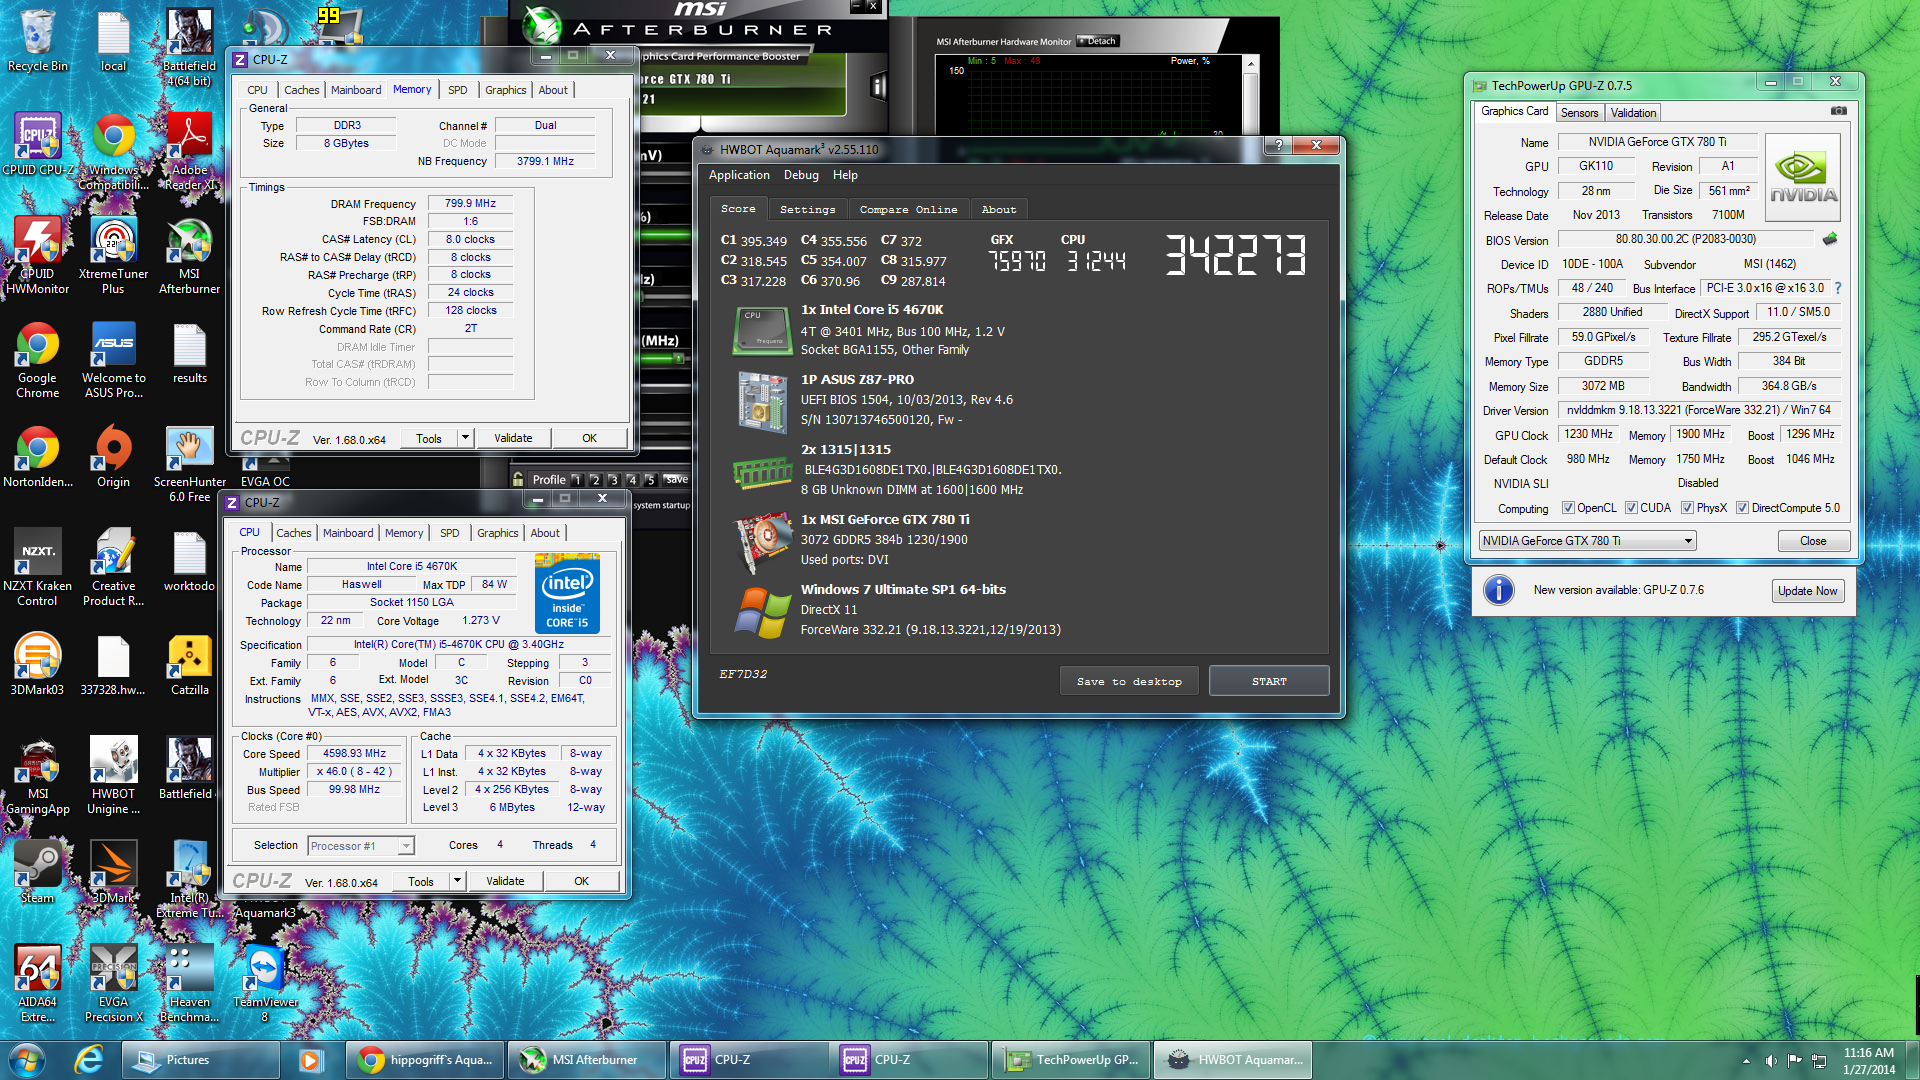This screenshot has width=1920, height=1080.
Task: Click GPU-Z screenshot camera icon
Action: coord(1838,111)
